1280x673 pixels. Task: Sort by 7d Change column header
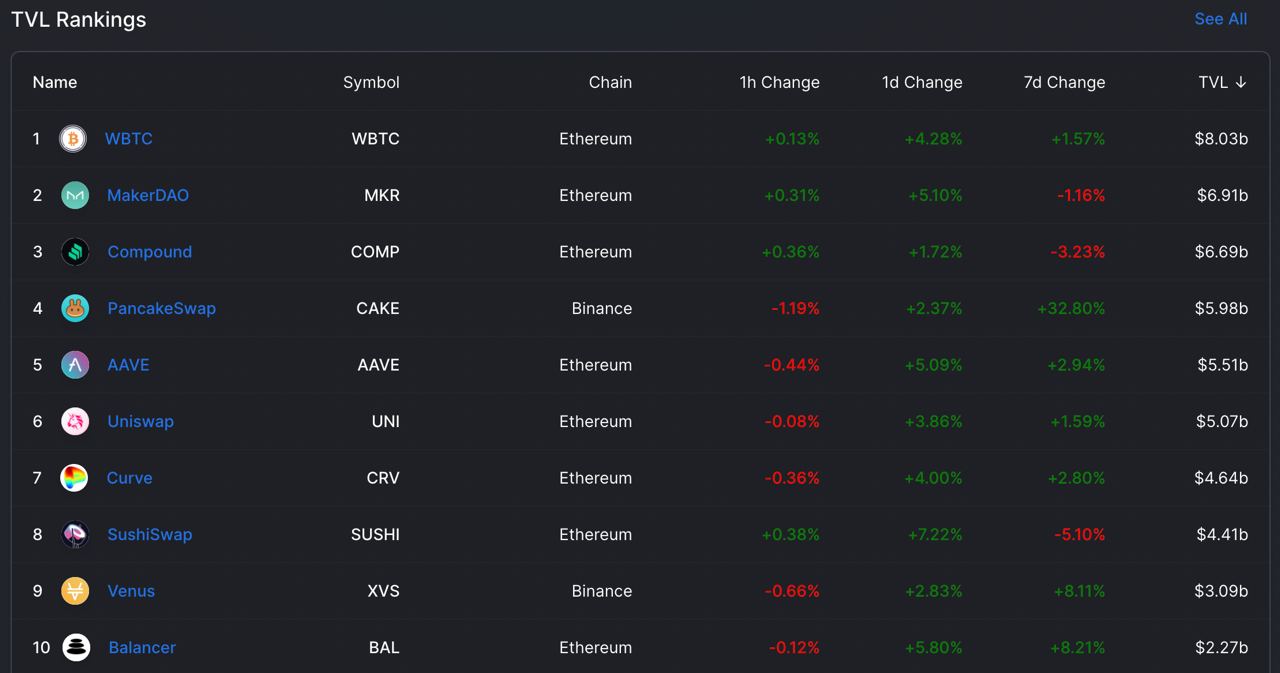point(1064,82)
